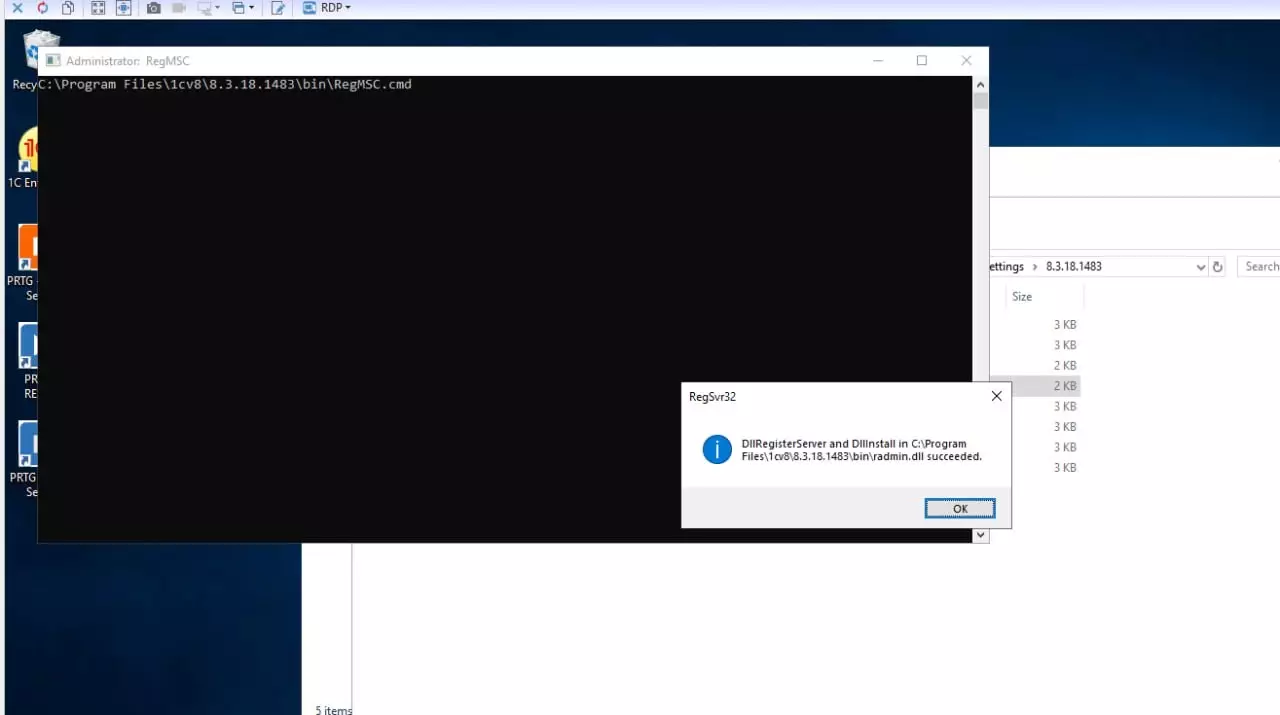1280x715 pixels.
Task: Click the full screen icon in top toolbar
Action: [x=123, y=8]
